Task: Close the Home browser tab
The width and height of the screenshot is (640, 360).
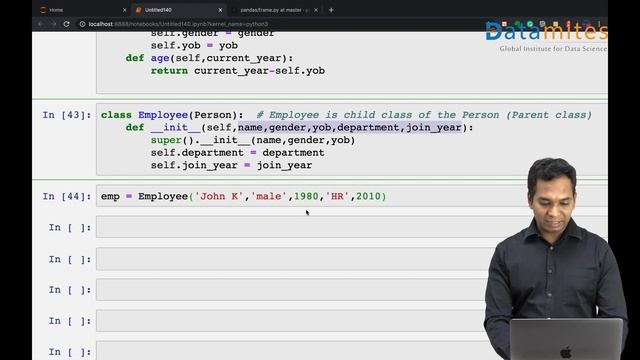Action: coord(124,10)
